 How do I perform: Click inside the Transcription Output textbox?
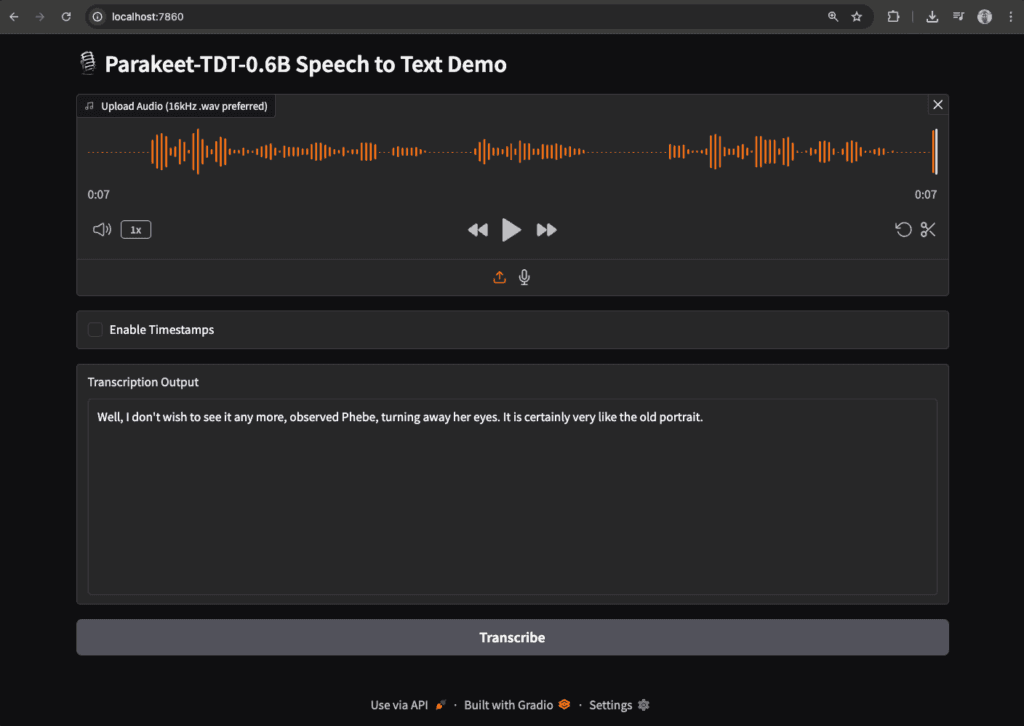point(513,496)
